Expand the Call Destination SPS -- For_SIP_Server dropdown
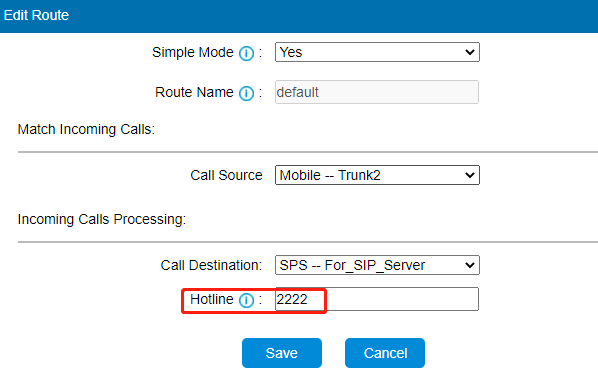 (x=377, y=265)
